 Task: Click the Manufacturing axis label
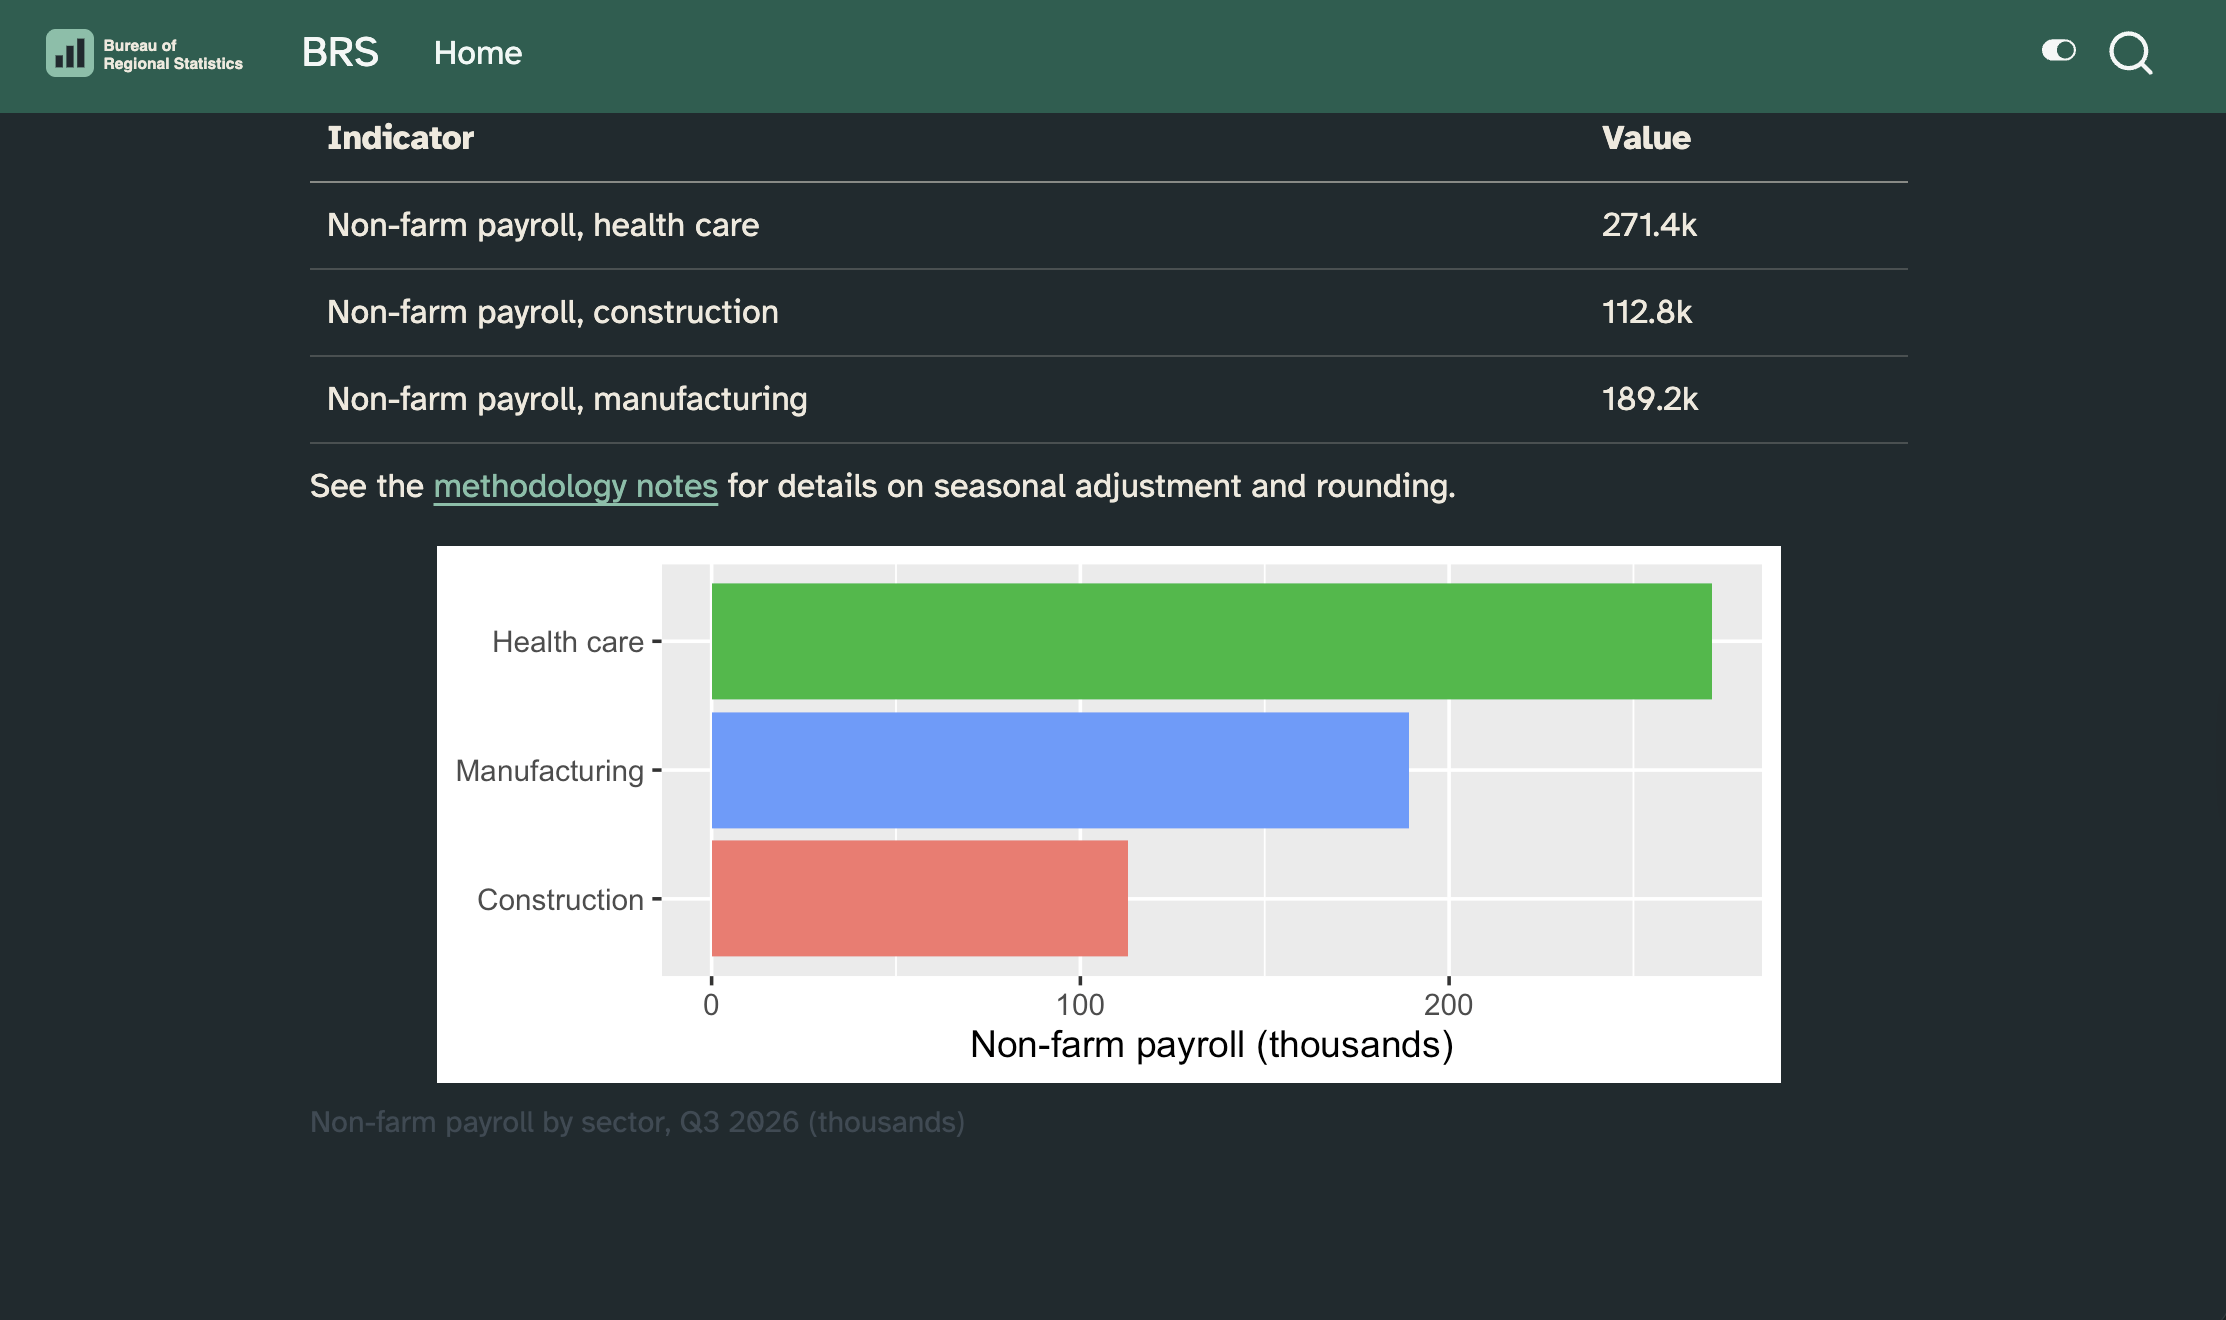click(549, 771)
